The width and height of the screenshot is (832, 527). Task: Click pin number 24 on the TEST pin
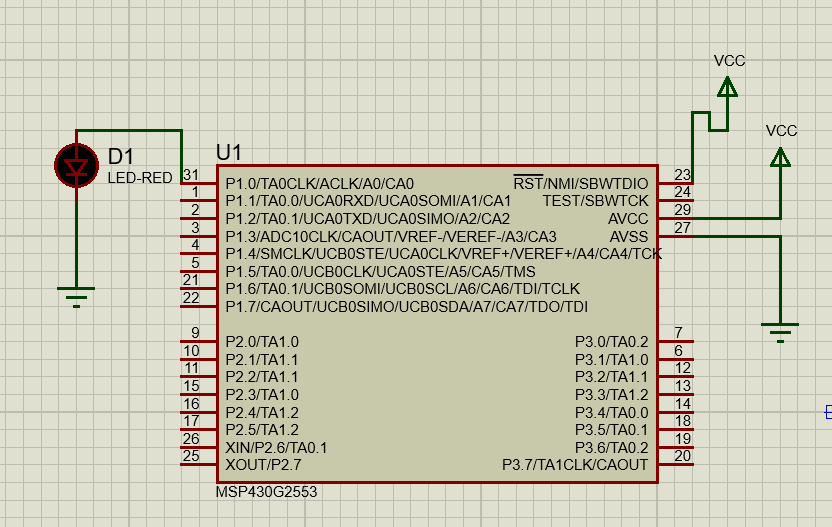point(682,192)
